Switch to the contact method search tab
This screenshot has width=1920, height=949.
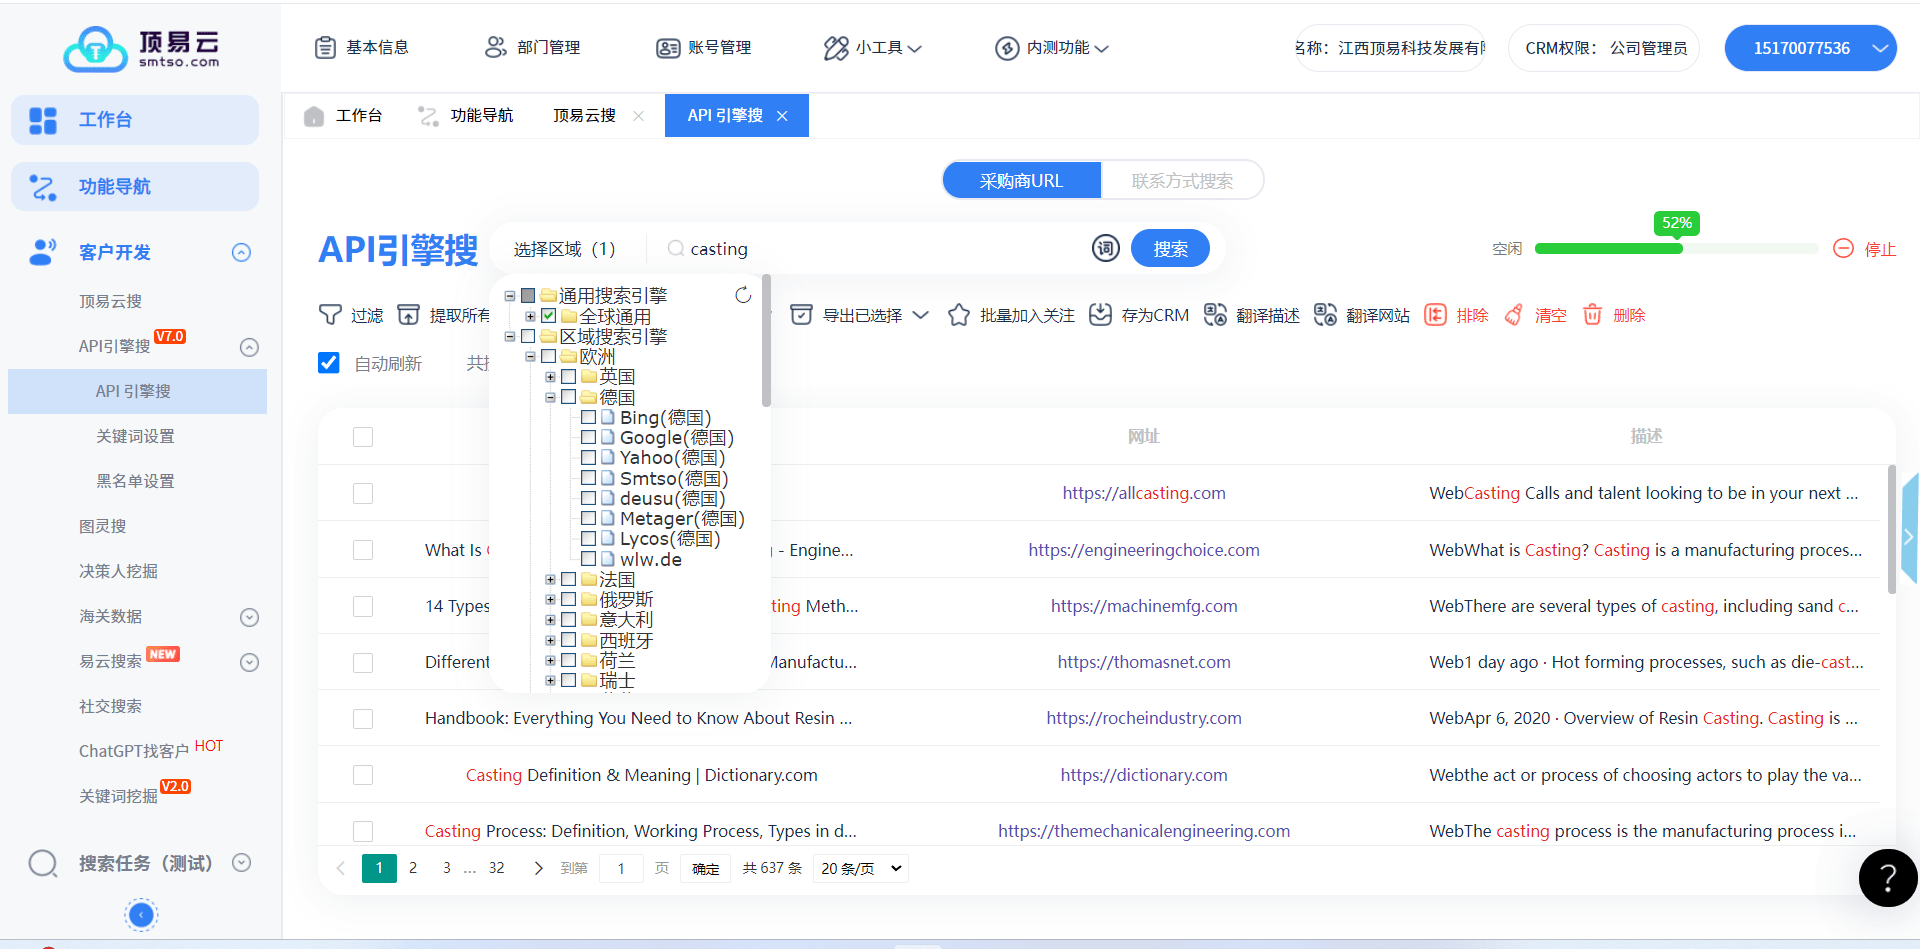pyautogui.click(x=1182, y=181)
